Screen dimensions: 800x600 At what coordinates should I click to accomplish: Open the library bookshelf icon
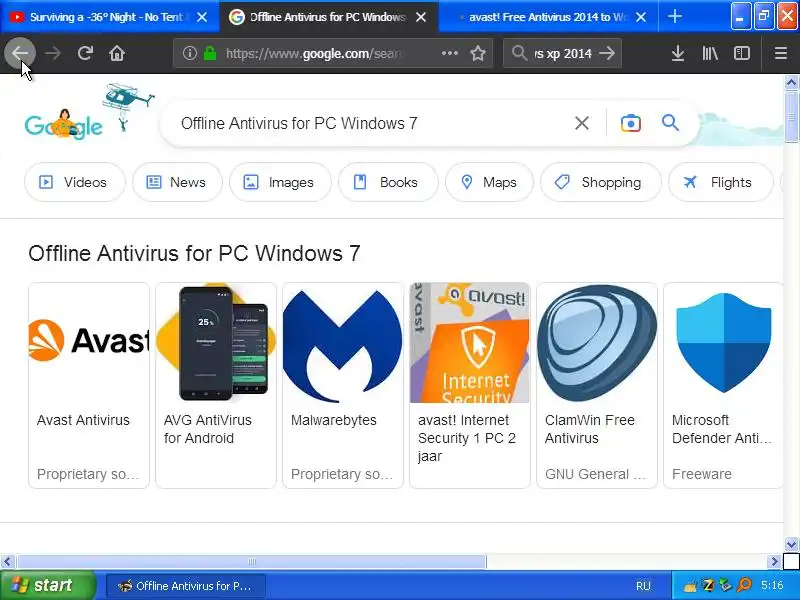710,53
